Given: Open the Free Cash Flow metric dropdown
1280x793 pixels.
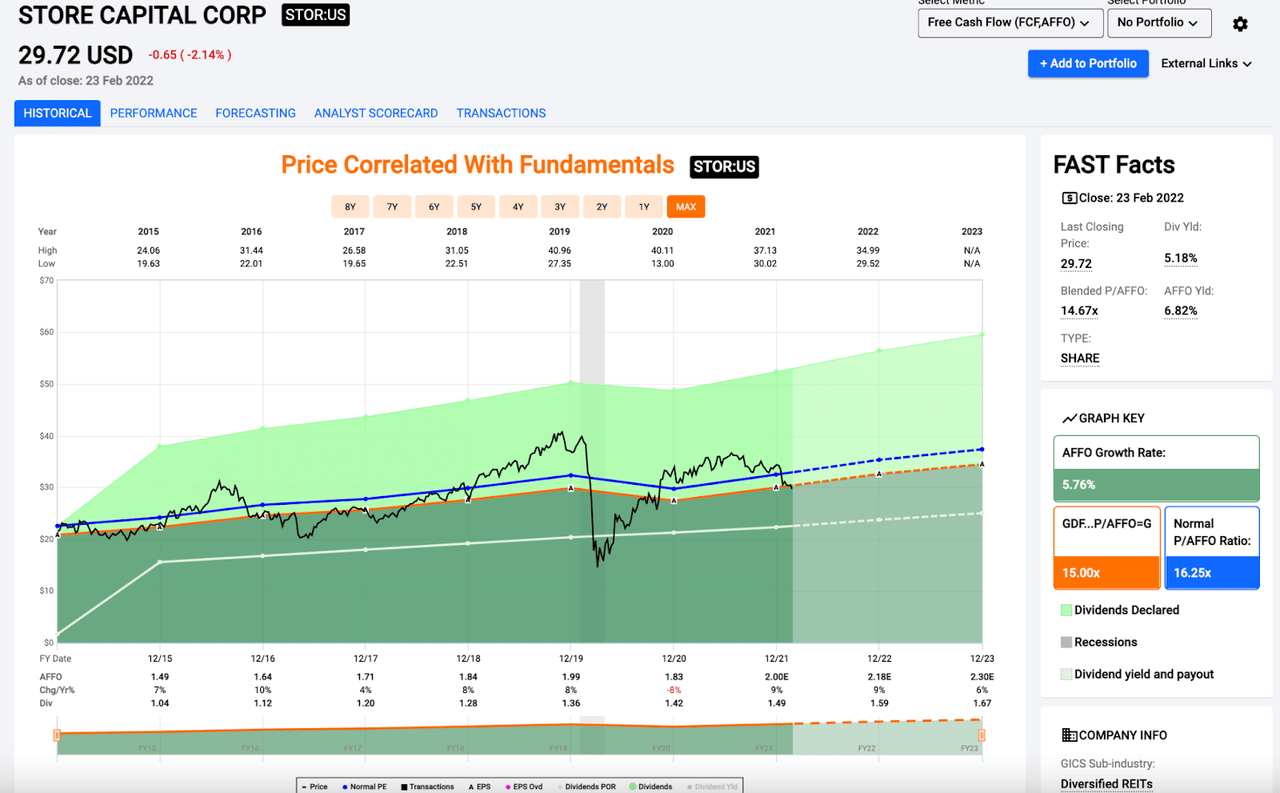Looking at the screenshot, I should 1010,22.
